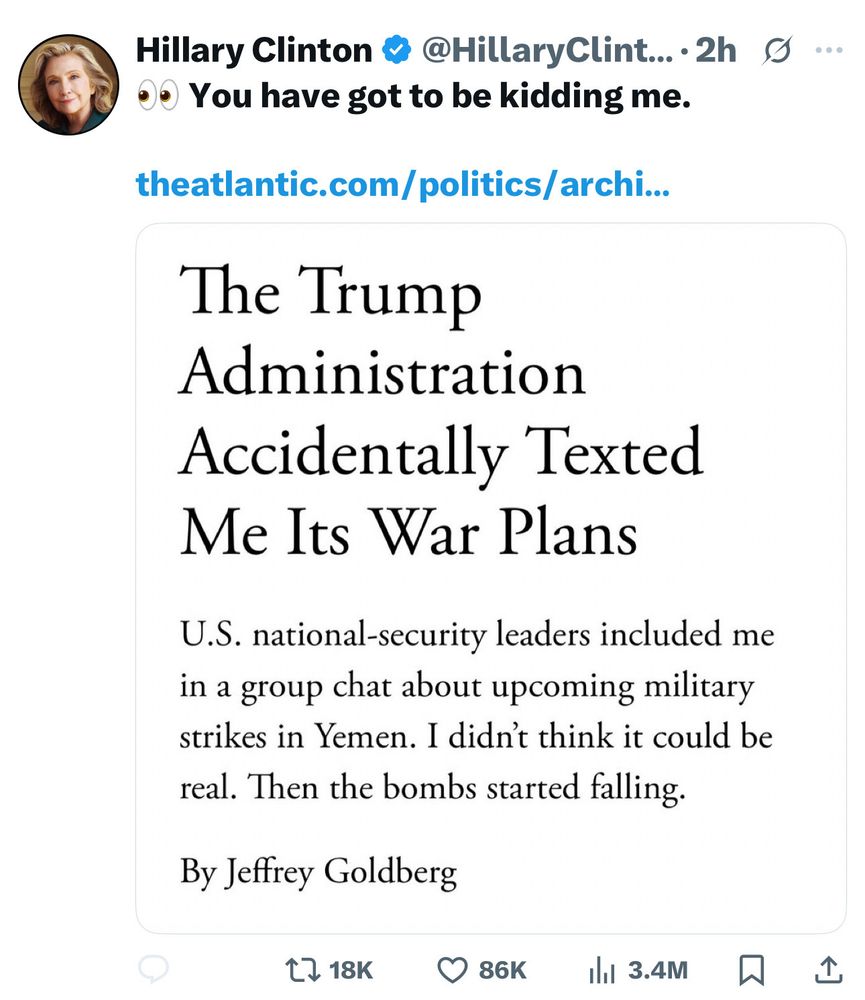This screenshot has height=1000, width=865.
Task: Click the 86K likes count
Action: point(502,968)
